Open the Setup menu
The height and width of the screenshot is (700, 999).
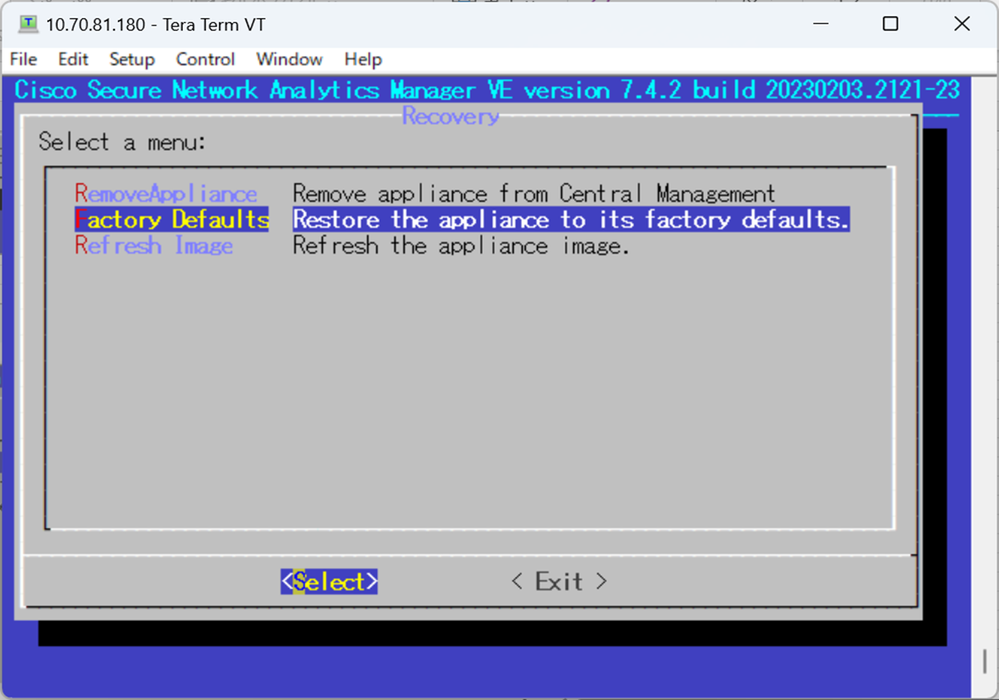[x=132, y=59]
